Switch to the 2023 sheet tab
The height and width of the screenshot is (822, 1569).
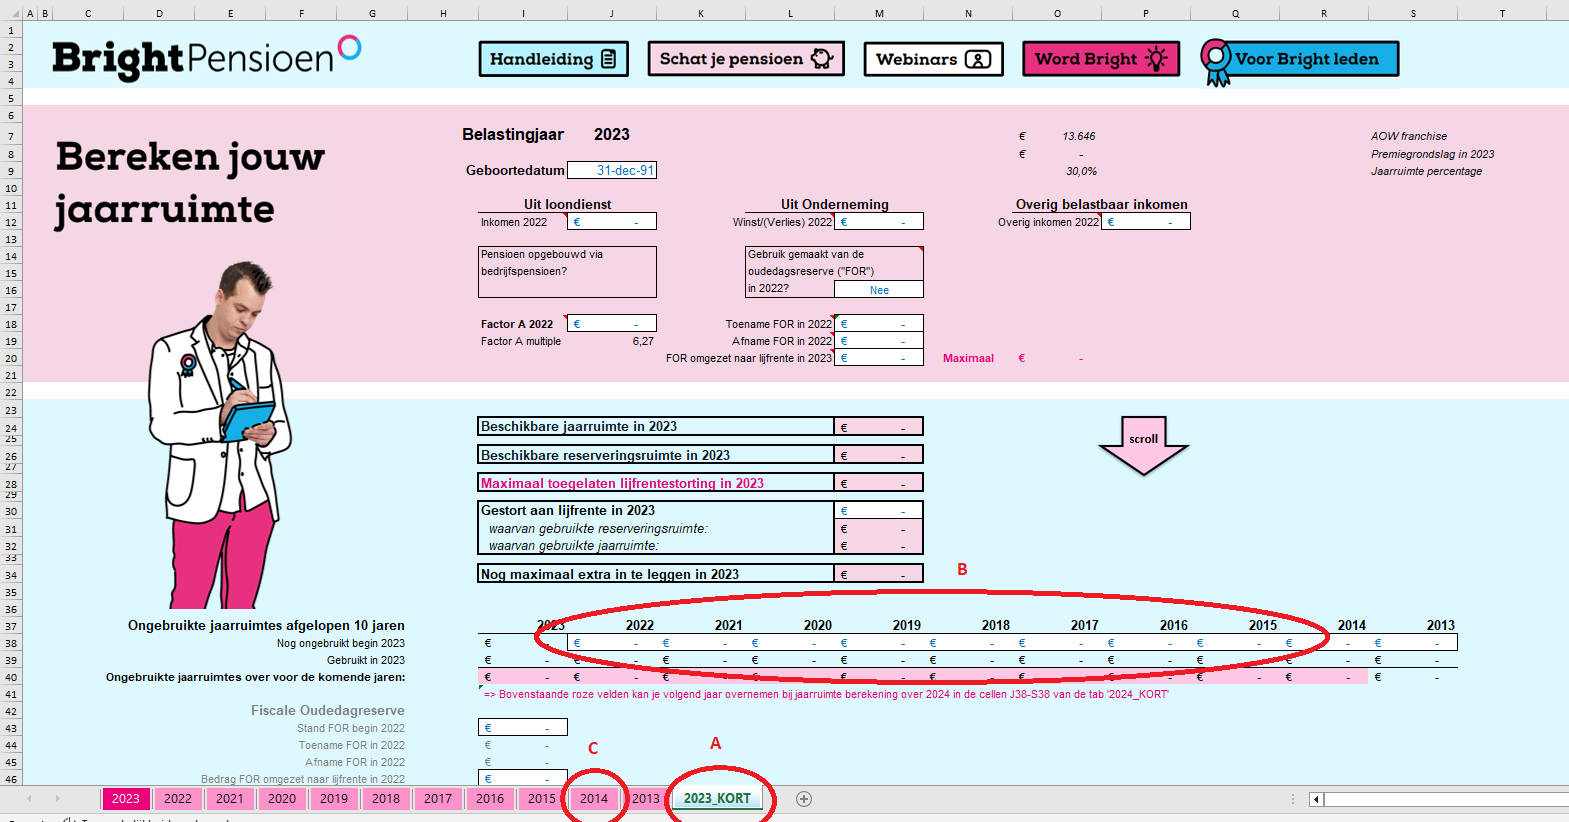click(x=126, y=798)
